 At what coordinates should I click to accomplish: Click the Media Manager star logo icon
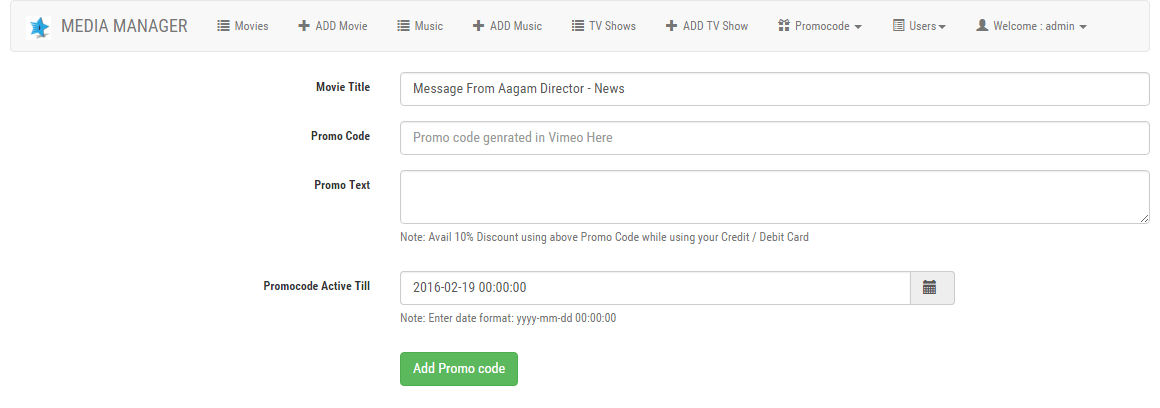[x=39, y=26]
